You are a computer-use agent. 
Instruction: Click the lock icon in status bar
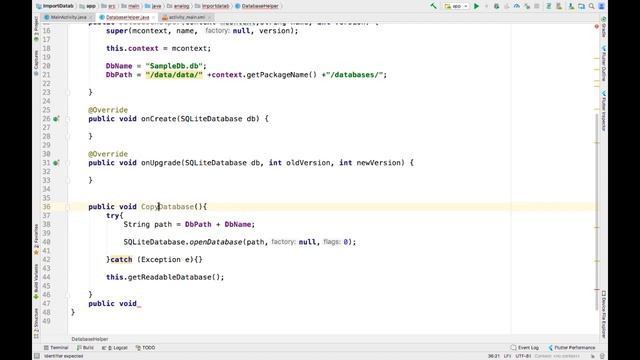[593, 356]
